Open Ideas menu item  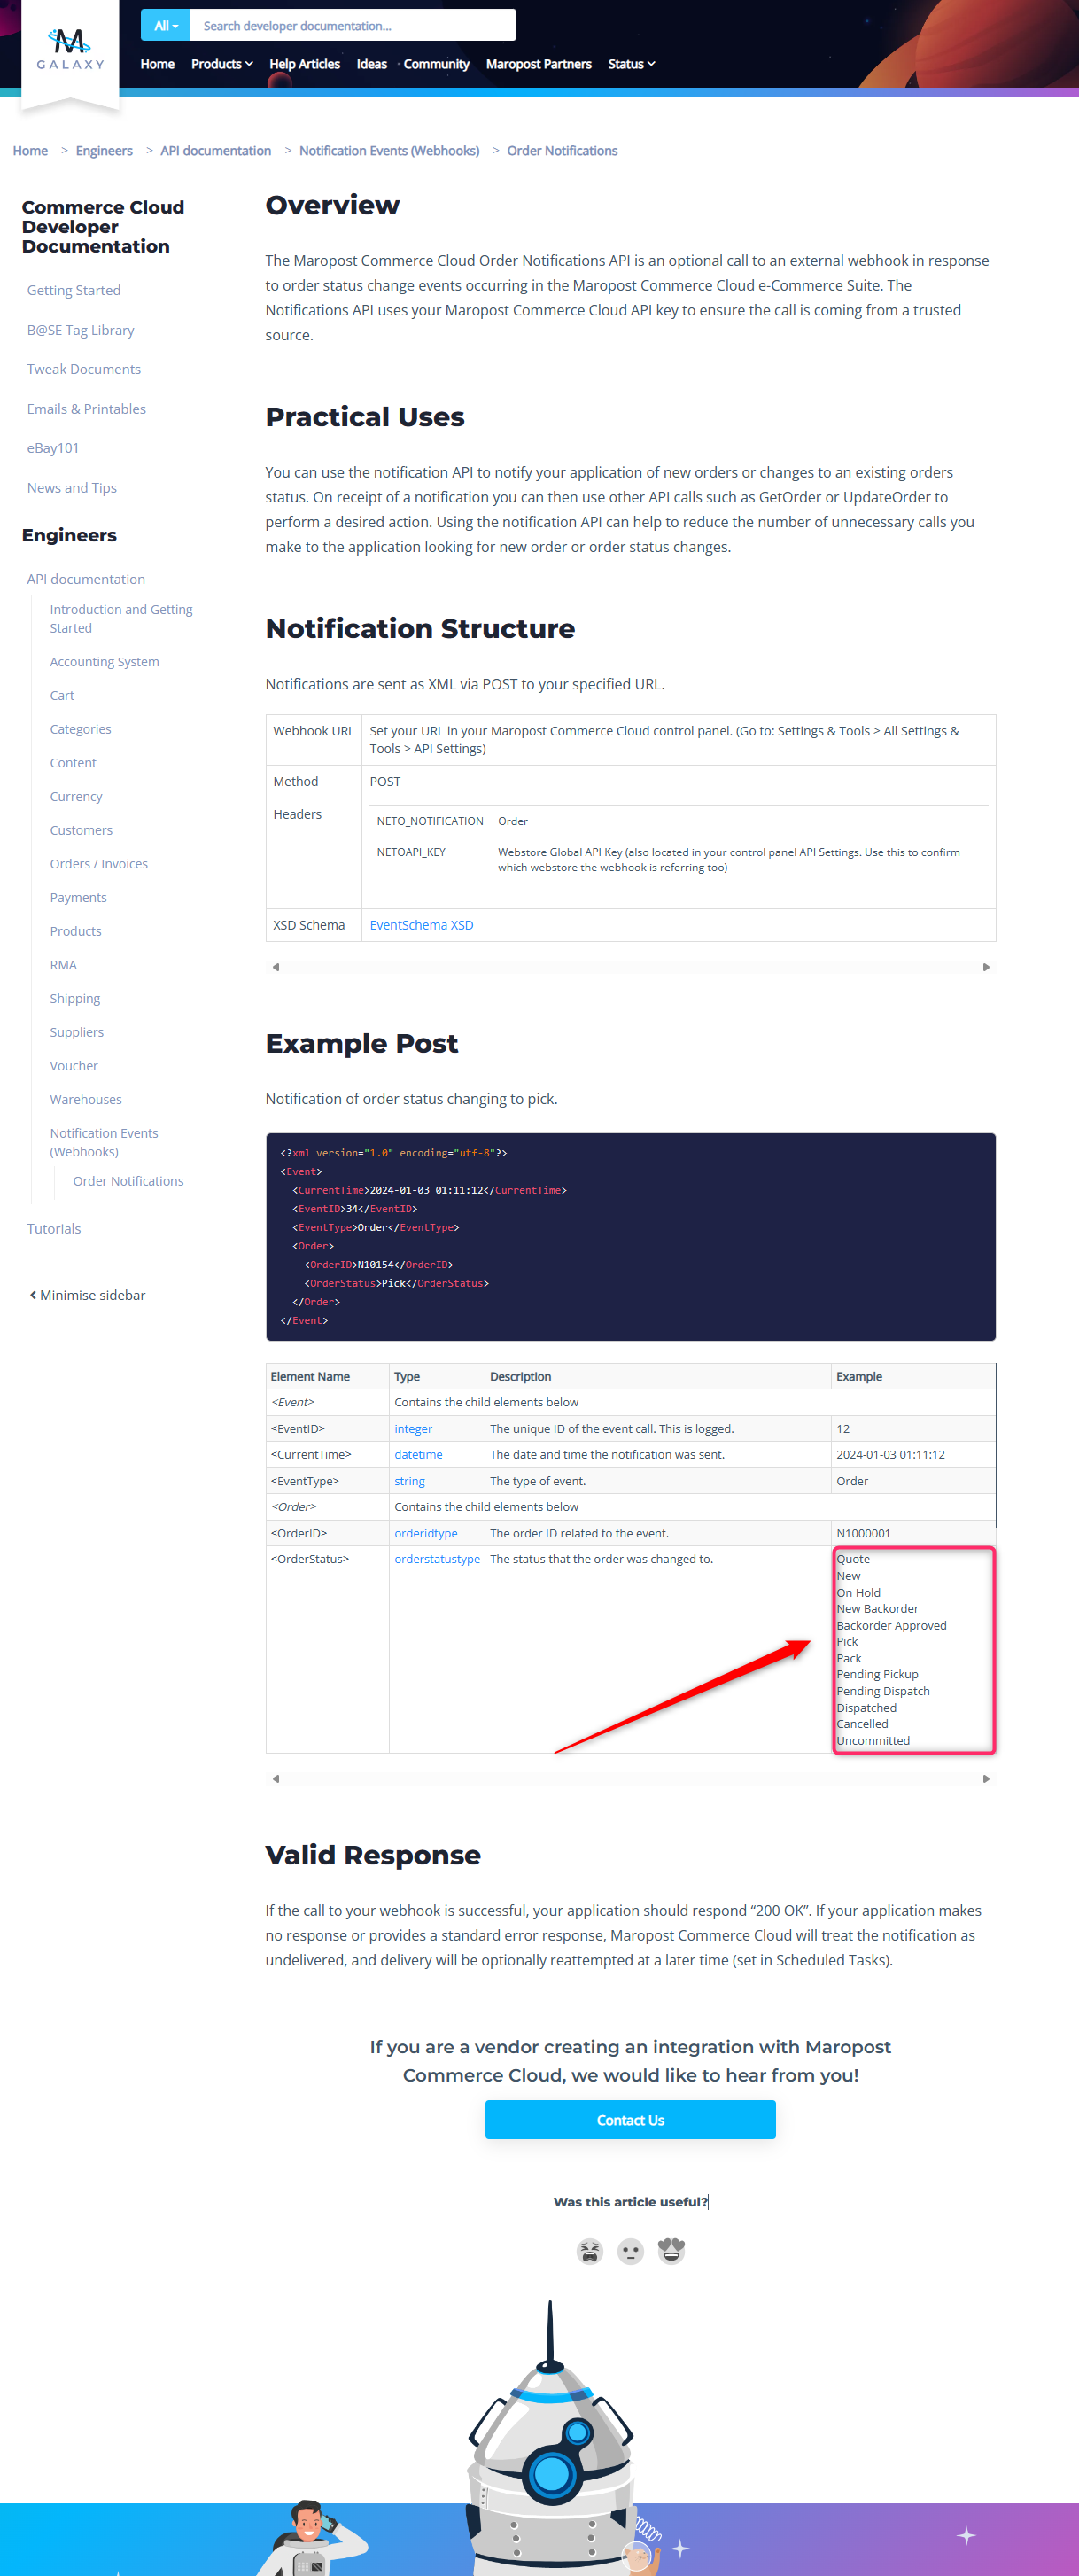click(x=372, y=64)
